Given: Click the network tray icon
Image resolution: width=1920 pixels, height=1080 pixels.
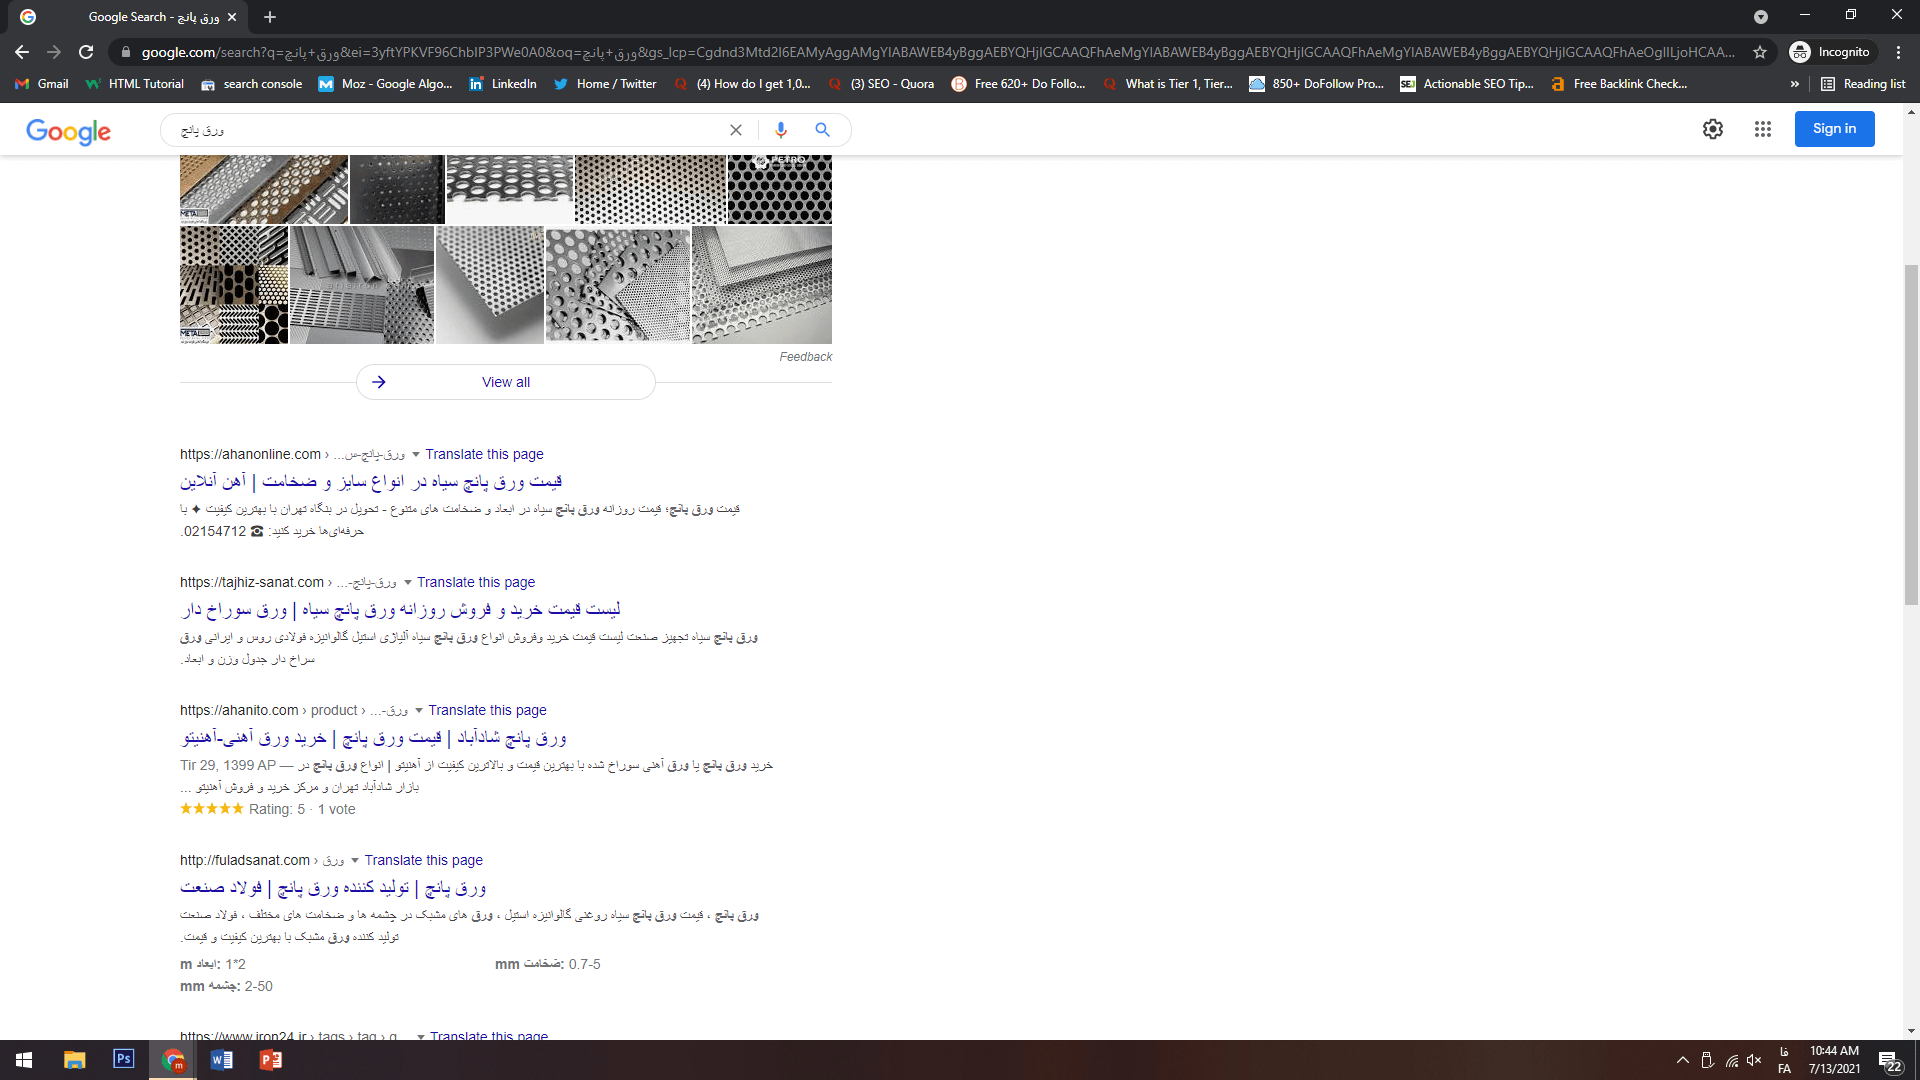Looking at the screenshot, I should (1732, 1060).
